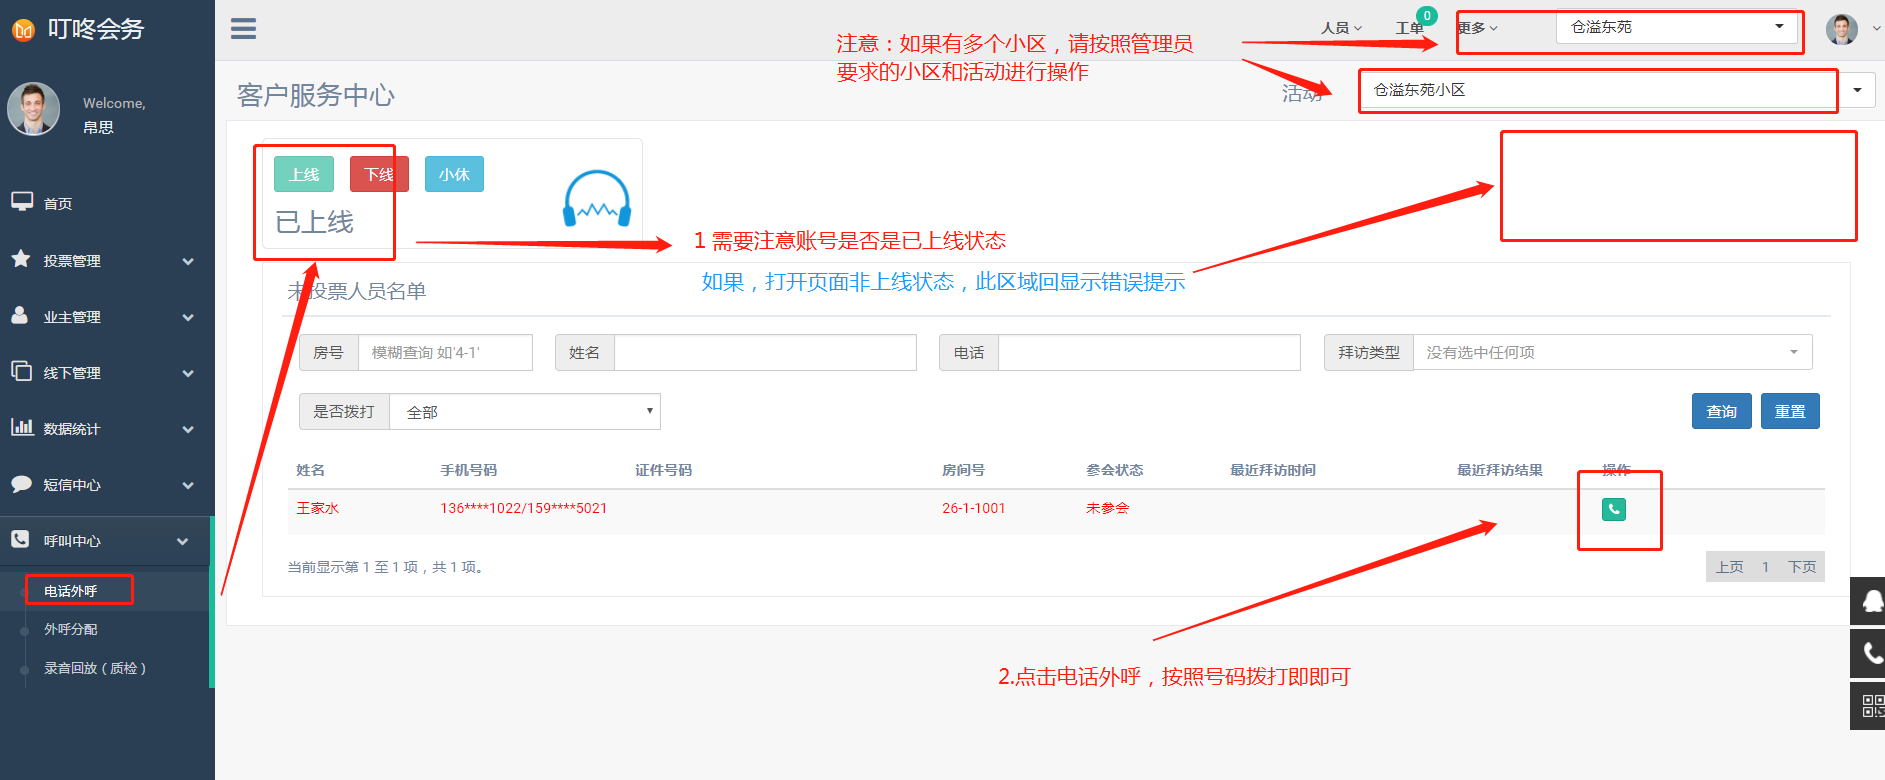Click the 参会状态 column header
Screen dimensions: 1885x780
(1114, 470)
